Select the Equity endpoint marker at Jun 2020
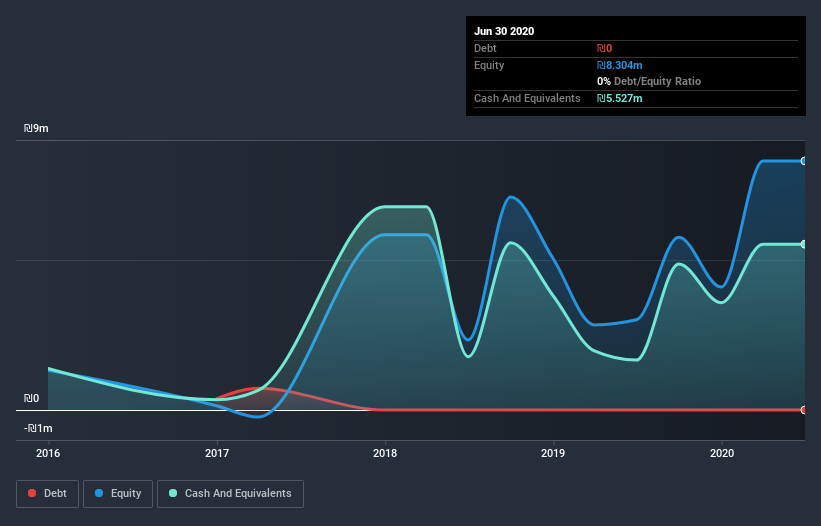 pyautogui.click(x=804, y=161)
